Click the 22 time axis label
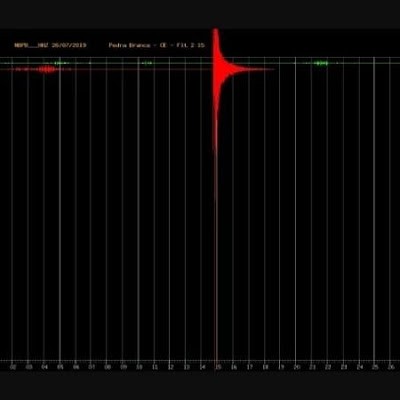 pos(328,367)
